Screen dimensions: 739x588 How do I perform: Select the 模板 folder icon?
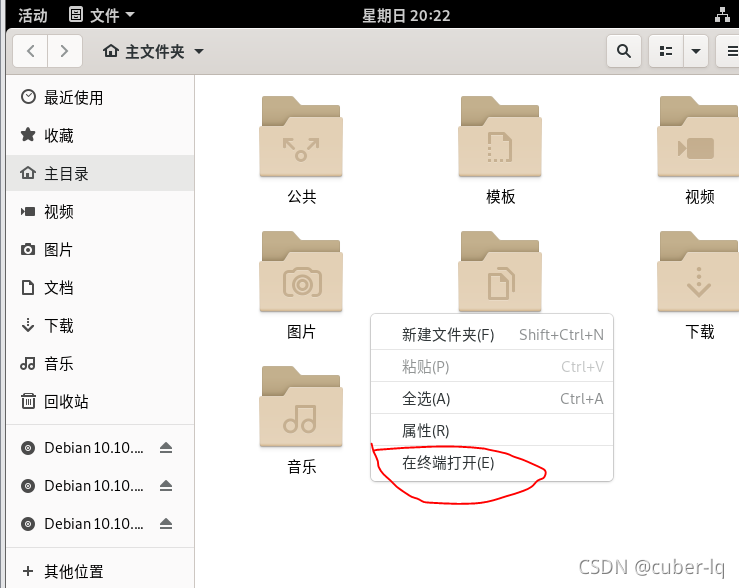click(500, 137)
